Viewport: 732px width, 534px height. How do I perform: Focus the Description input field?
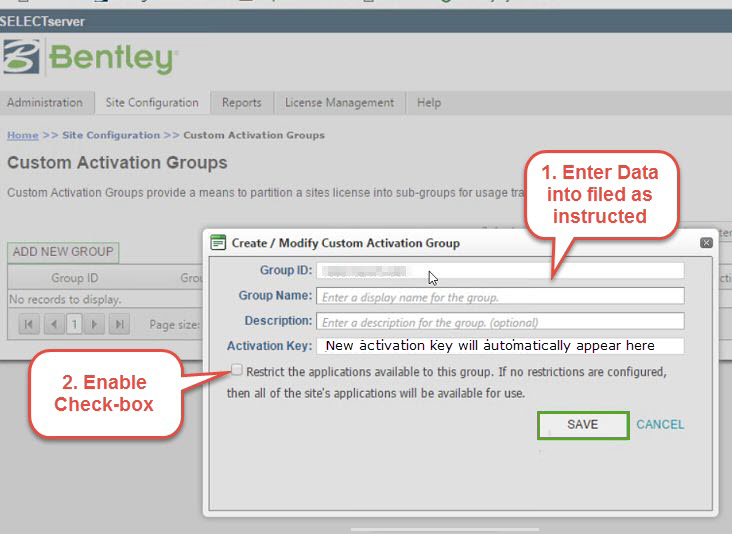click(x=500, y=322)
